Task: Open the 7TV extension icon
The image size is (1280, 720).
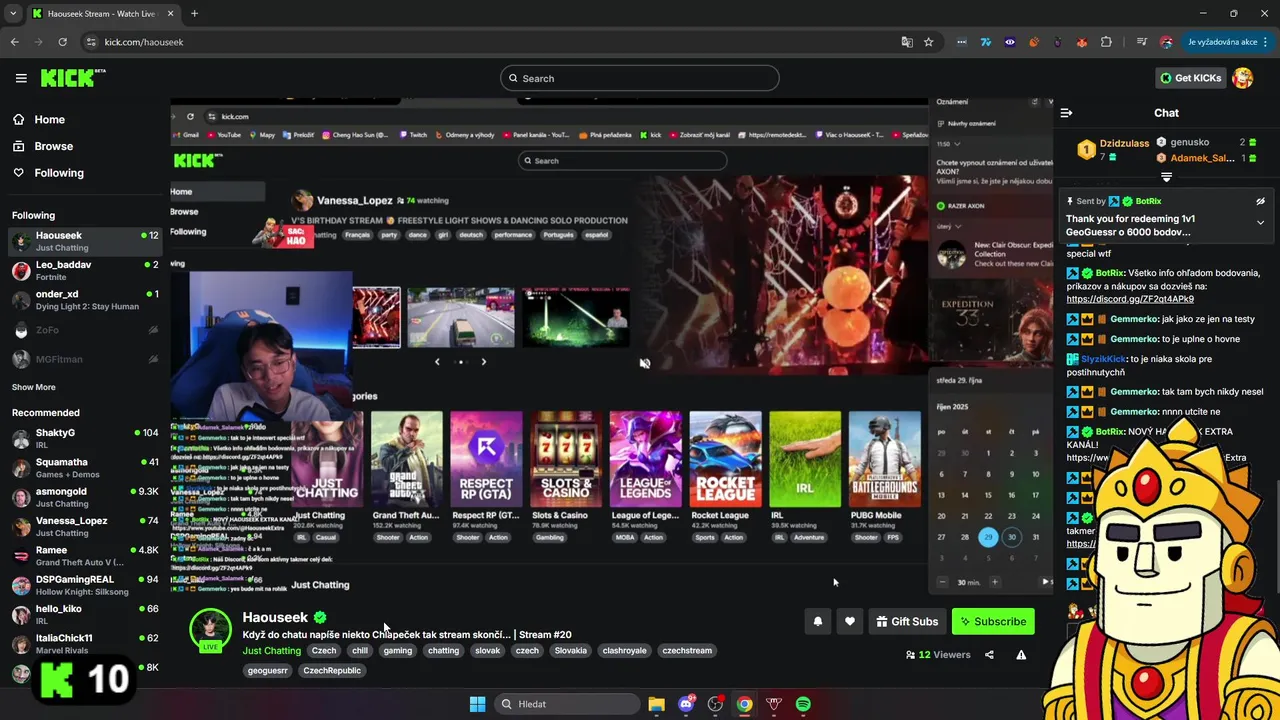Action: click(986, 42)
